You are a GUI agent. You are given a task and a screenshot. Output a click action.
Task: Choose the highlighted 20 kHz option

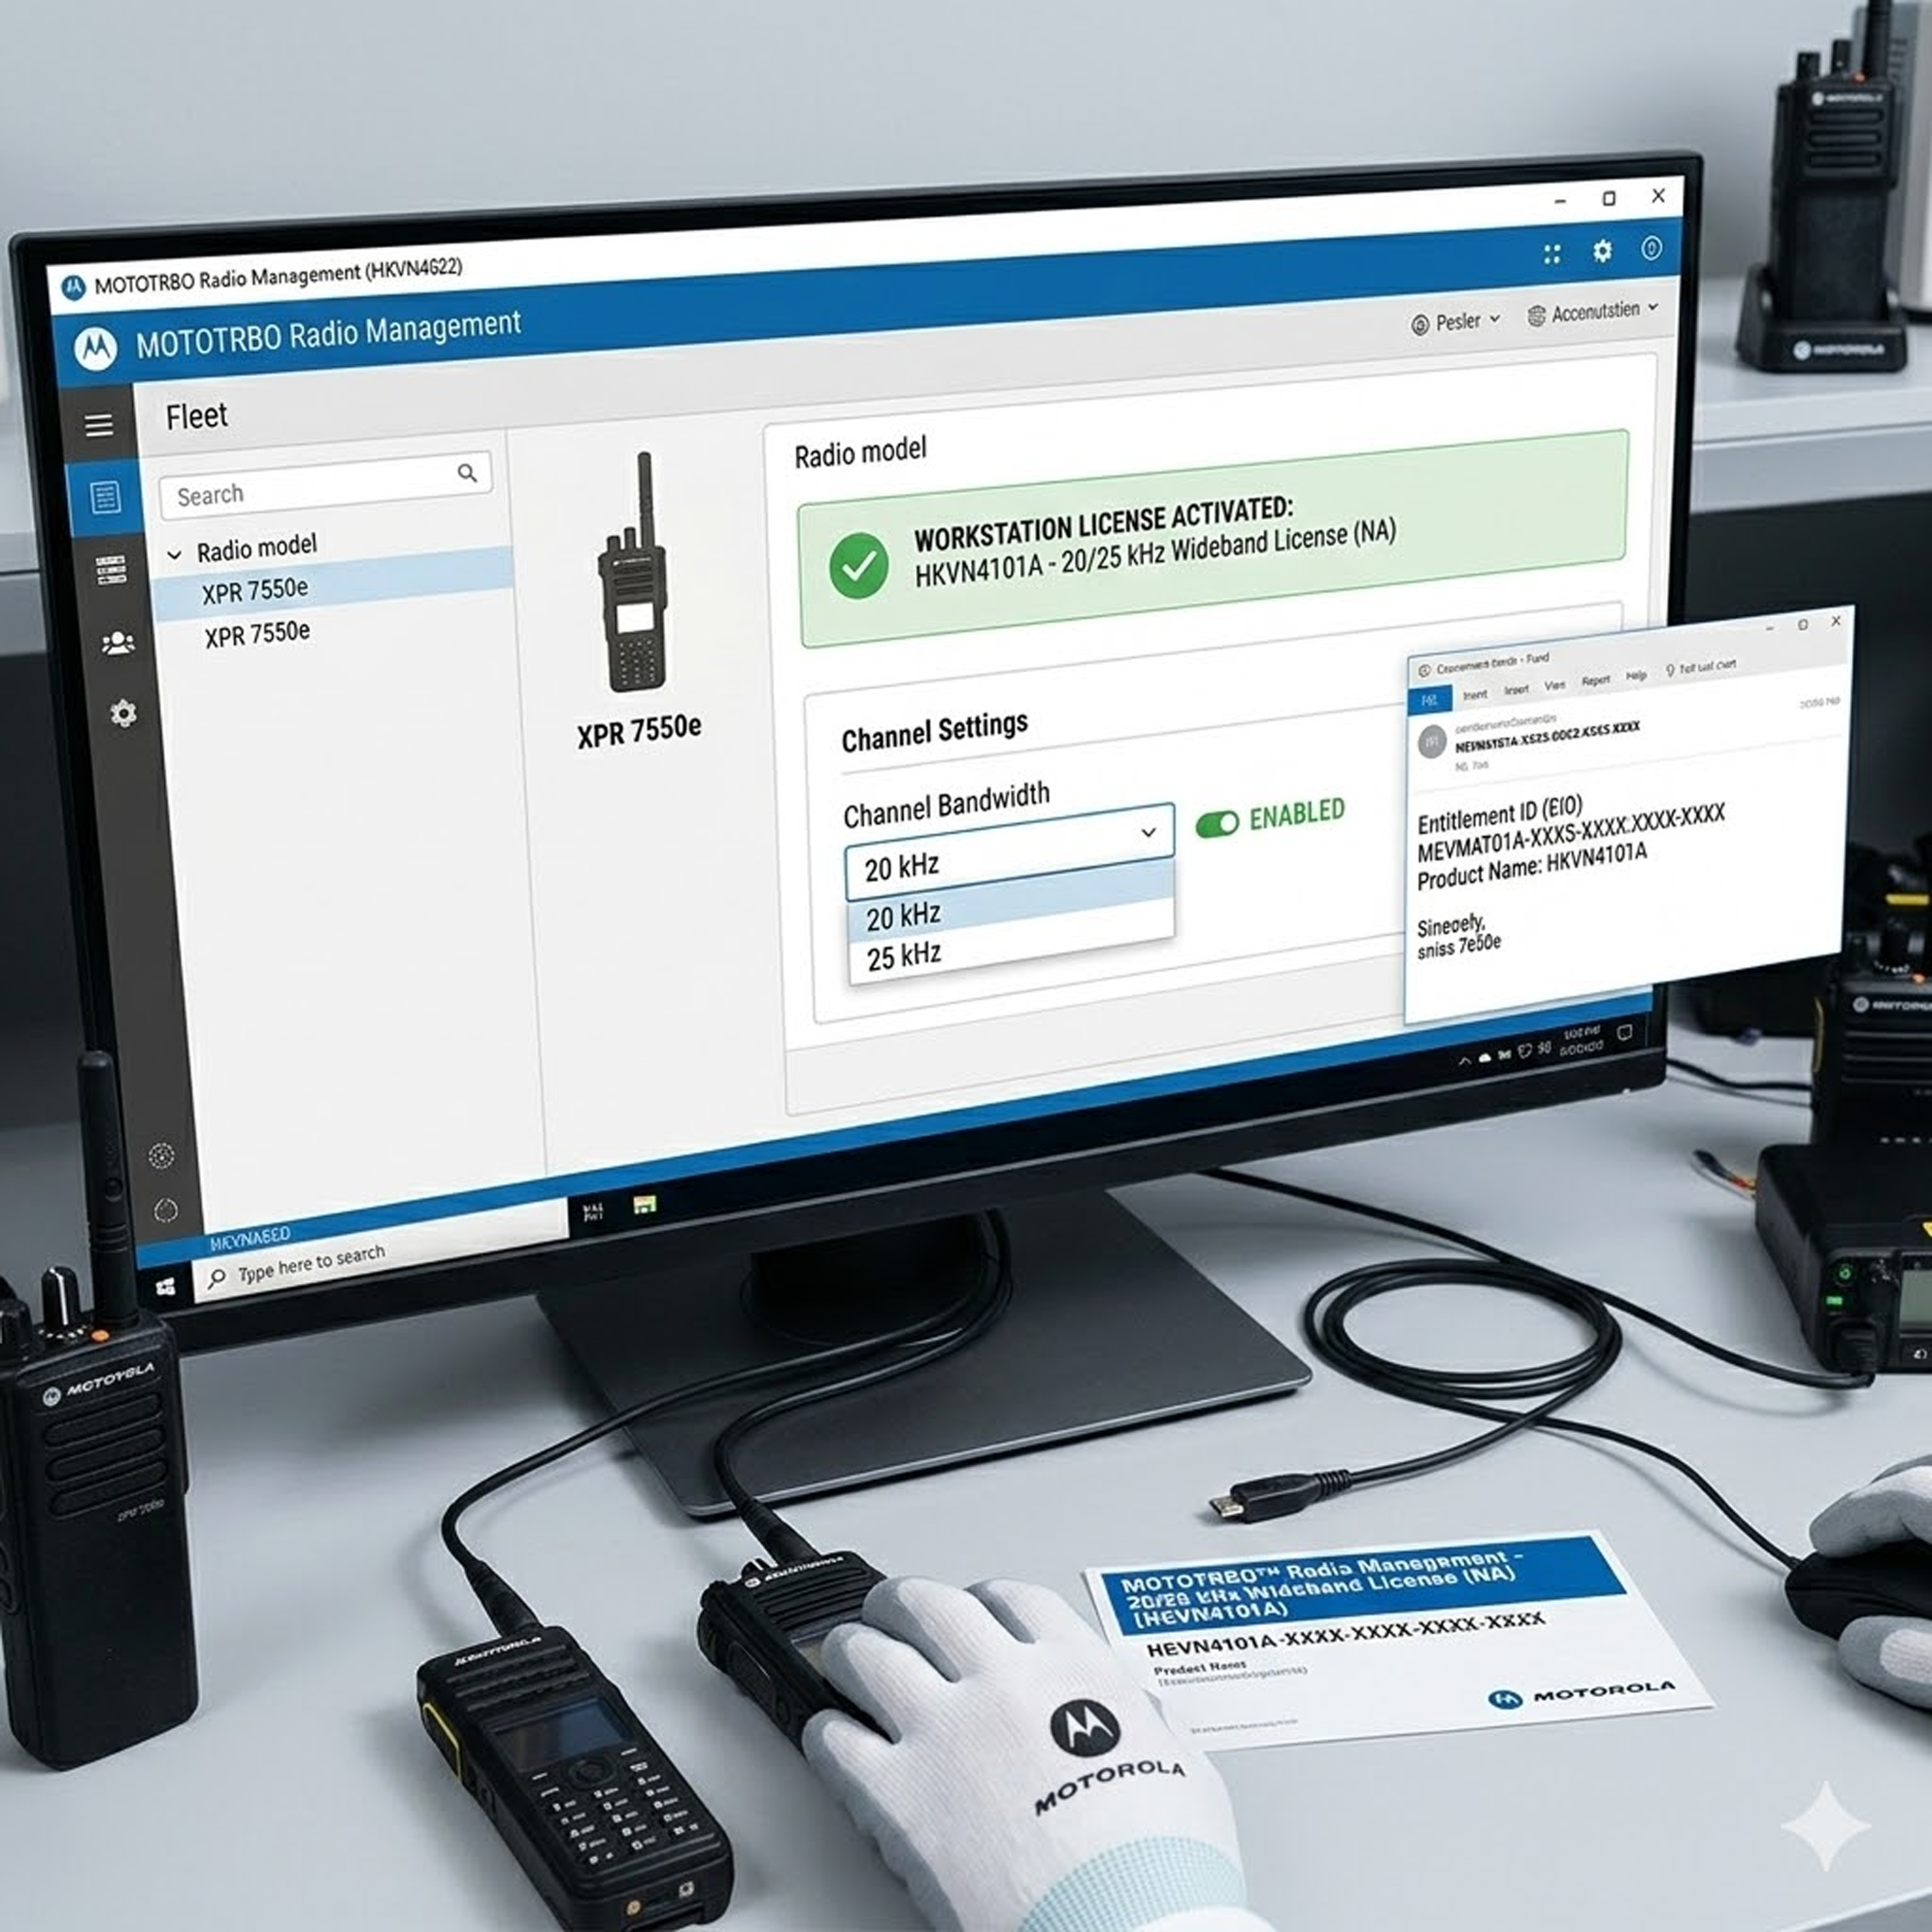(903, 915)
